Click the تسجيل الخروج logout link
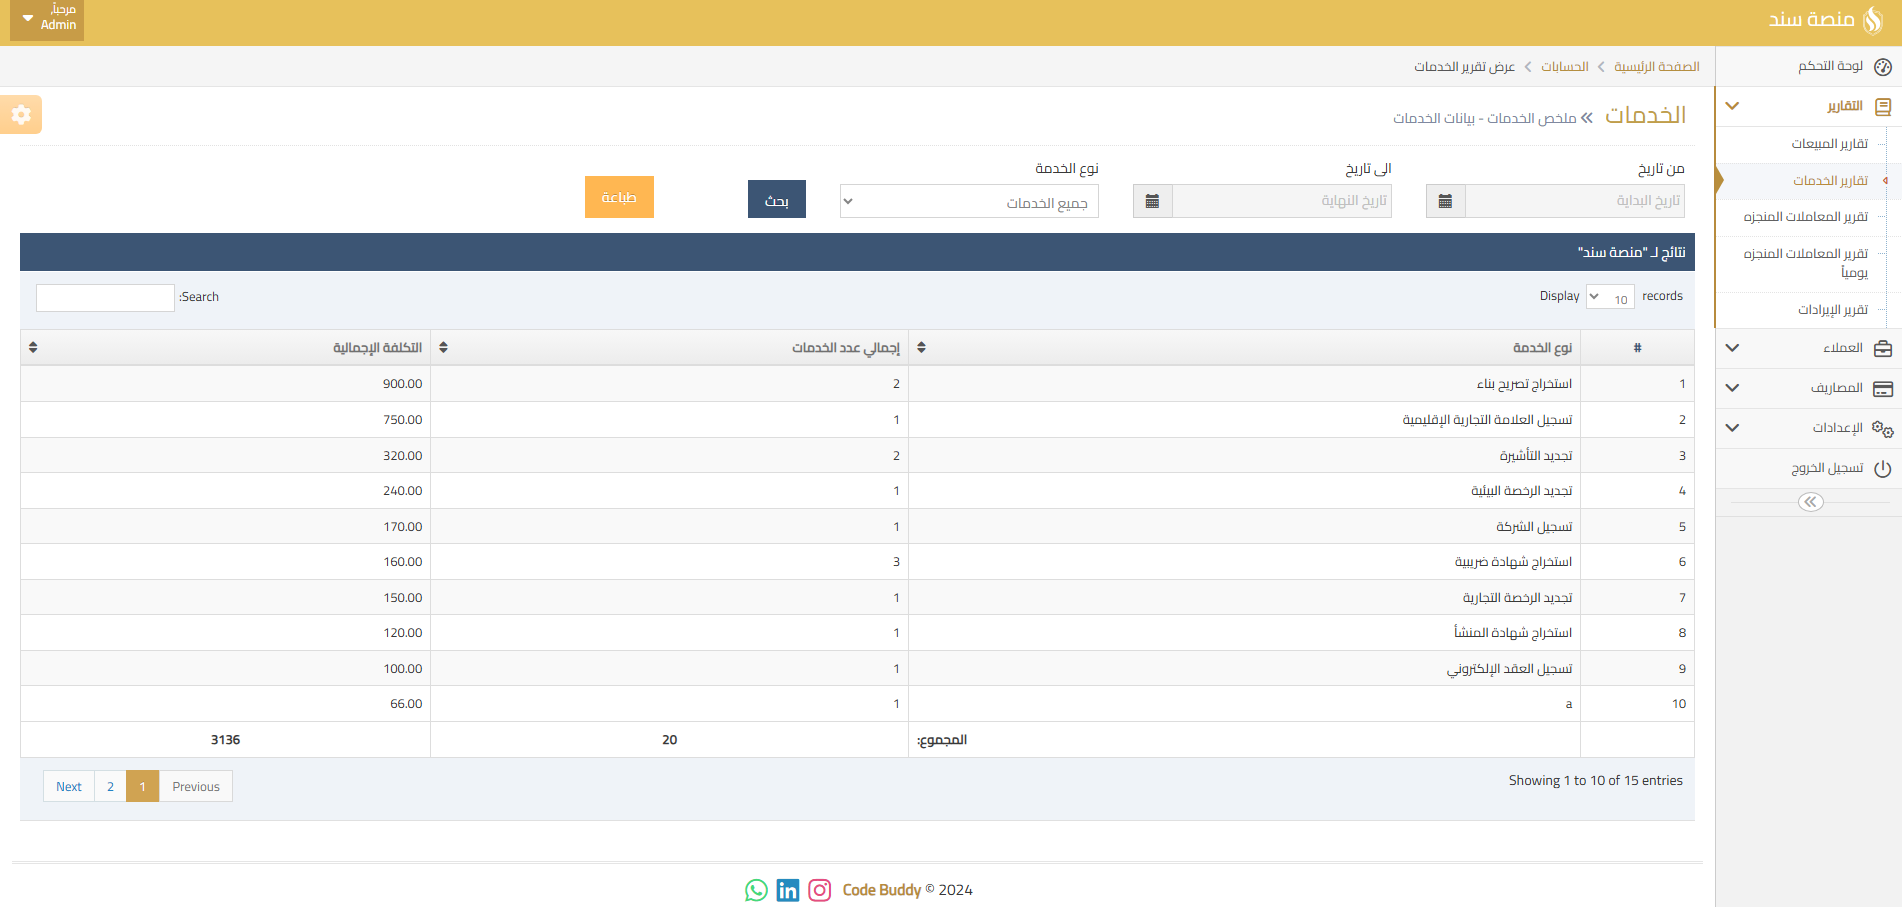This screenshot has width=1902, height=907. tap(1827, 468)
